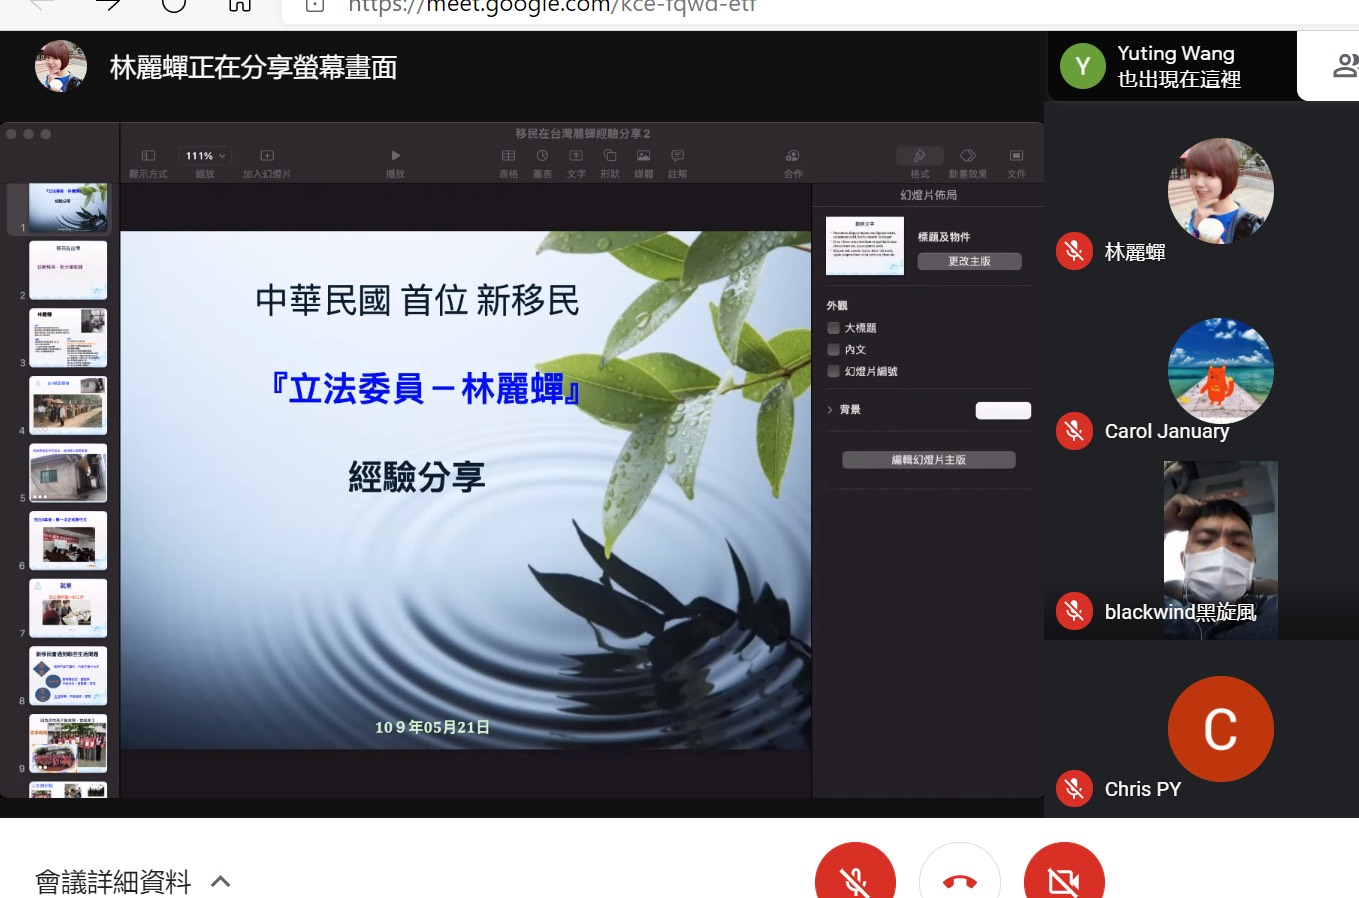Tick the 幻燈片編號 slide number checkbox
The height and width of the screenshot is (898, 1359).
pos(833,371)
